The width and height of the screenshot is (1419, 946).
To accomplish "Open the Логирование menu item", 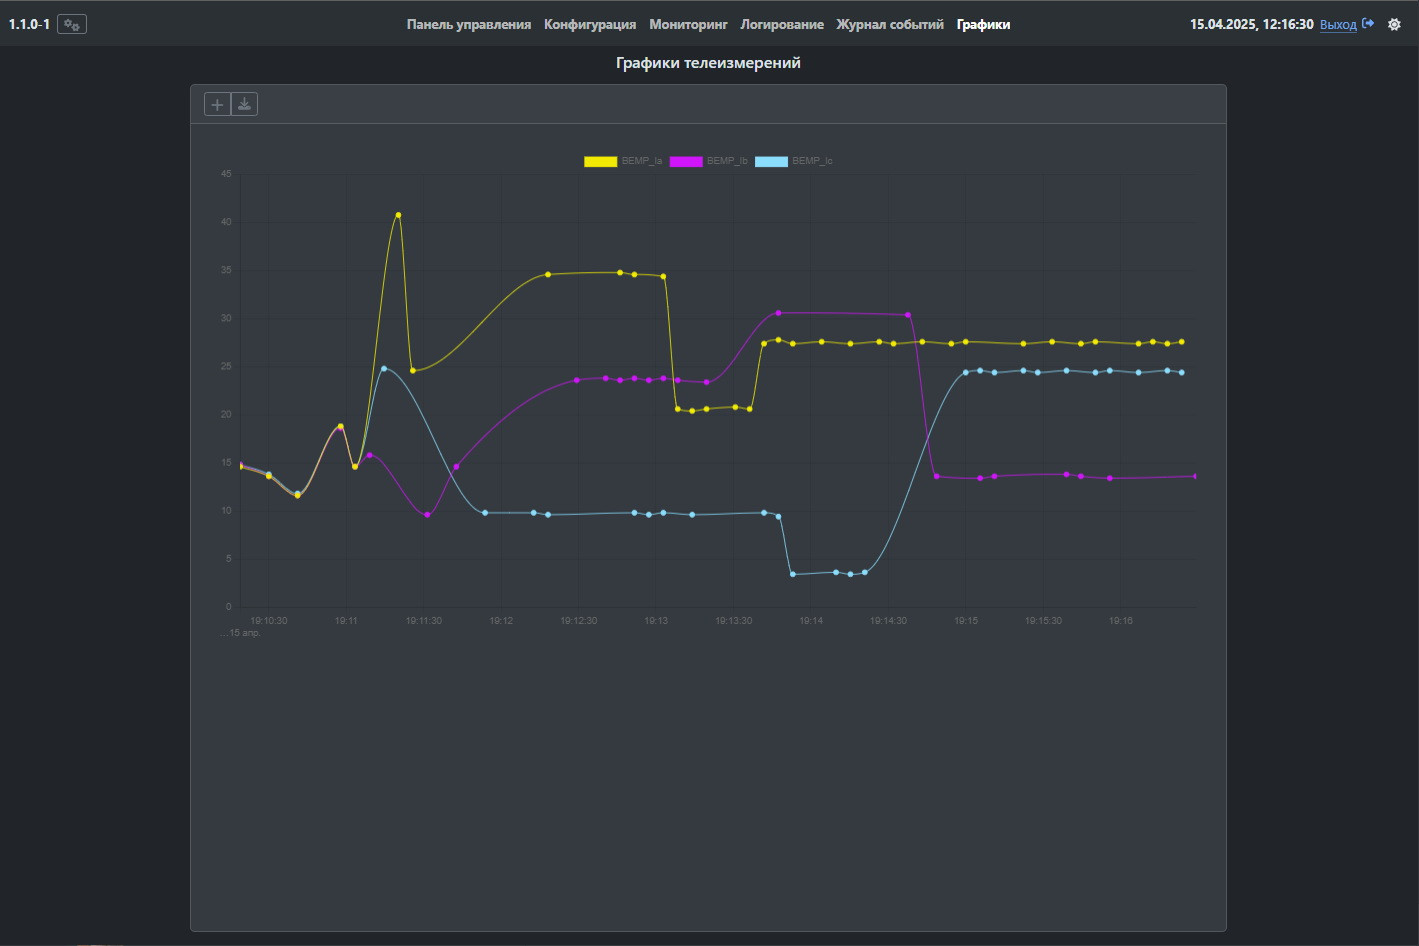I will tap(782, 24).
